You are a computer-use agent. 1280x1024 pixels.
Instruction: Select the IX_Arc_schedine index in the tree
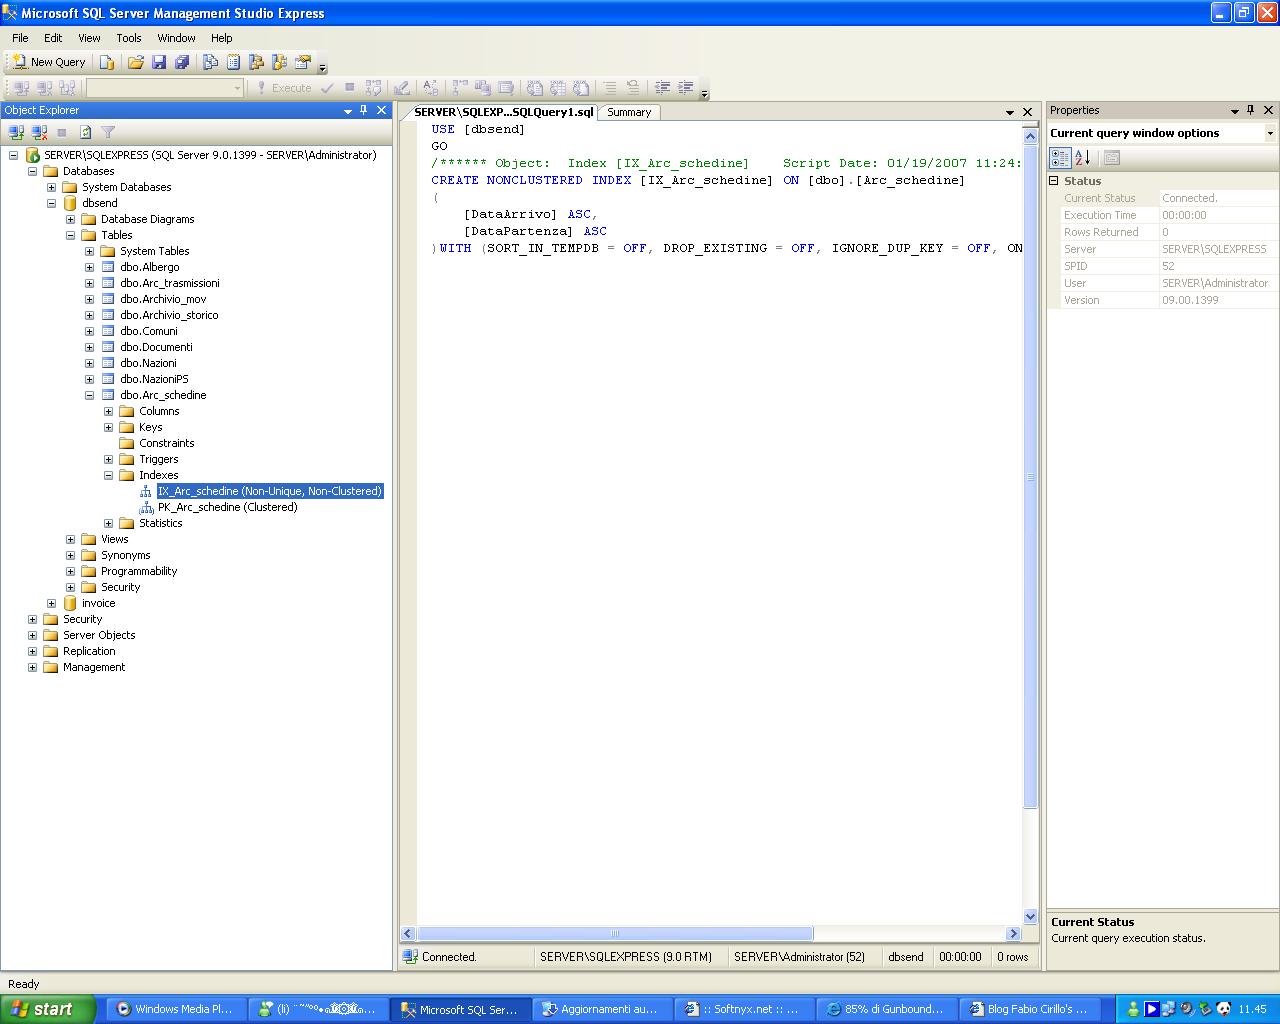click(270, 491)
